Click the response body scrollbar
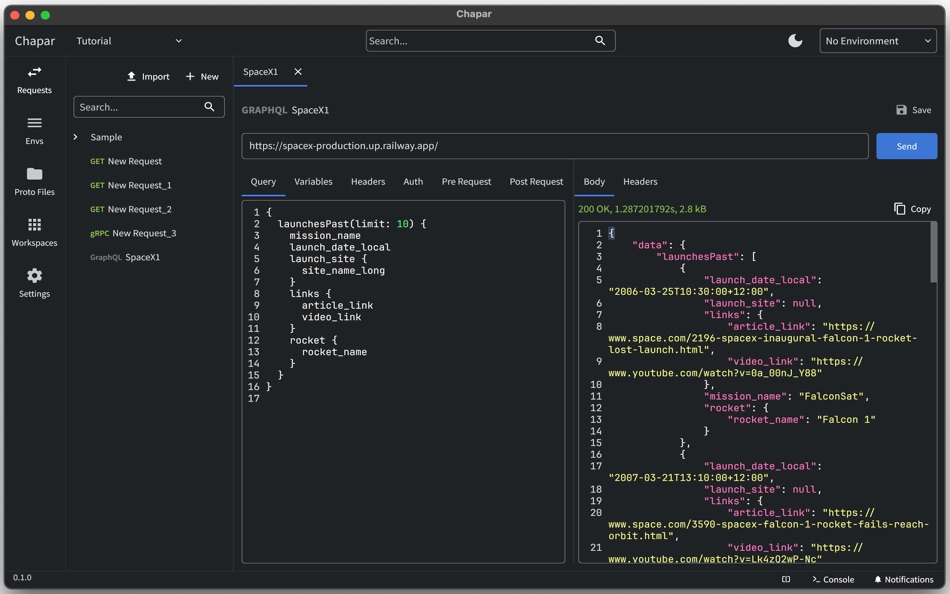Viewport: 950px width, 594px height. [x=934, y=250]
